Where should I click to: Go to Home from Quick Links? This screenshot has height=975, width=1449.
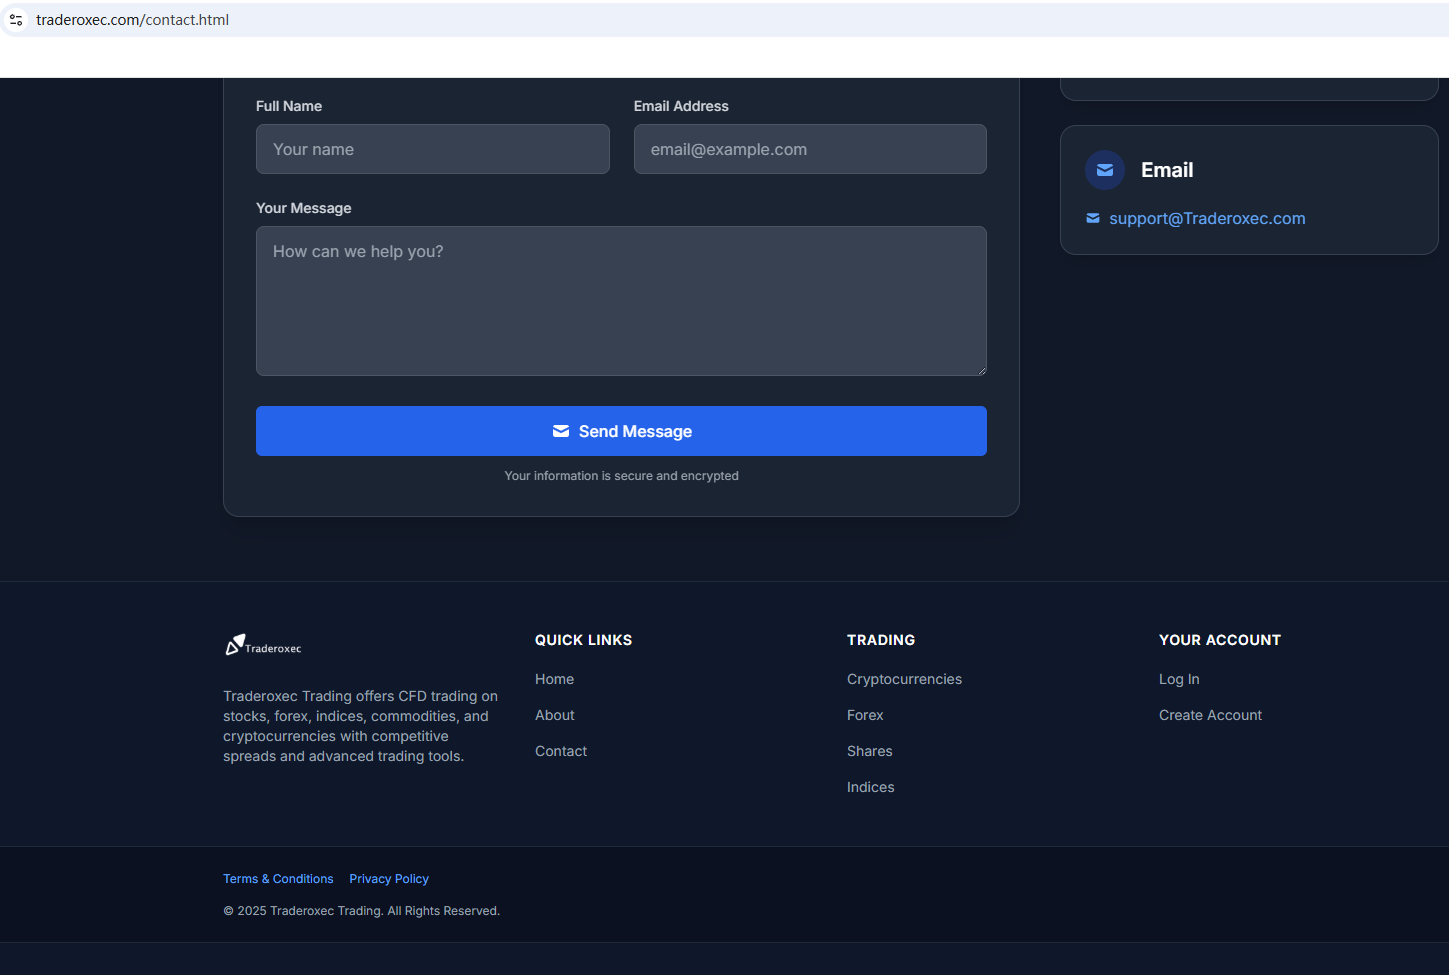554,679
